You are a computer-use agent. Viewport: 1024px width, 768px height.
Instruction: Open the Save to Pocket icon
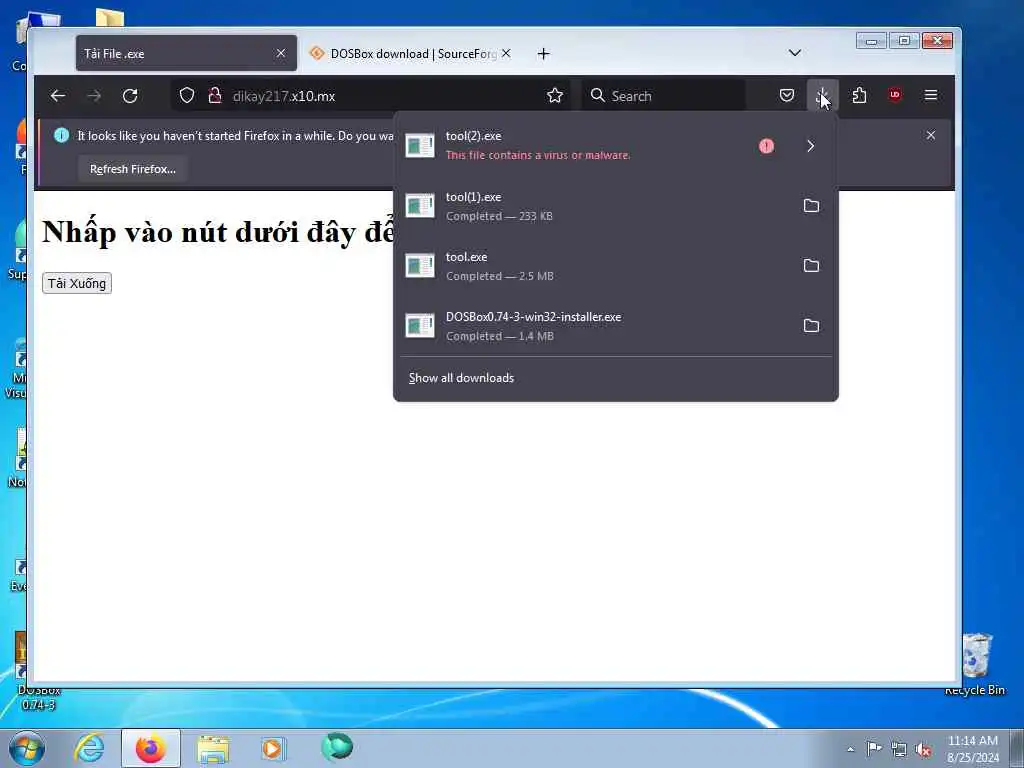pos(787,96)
